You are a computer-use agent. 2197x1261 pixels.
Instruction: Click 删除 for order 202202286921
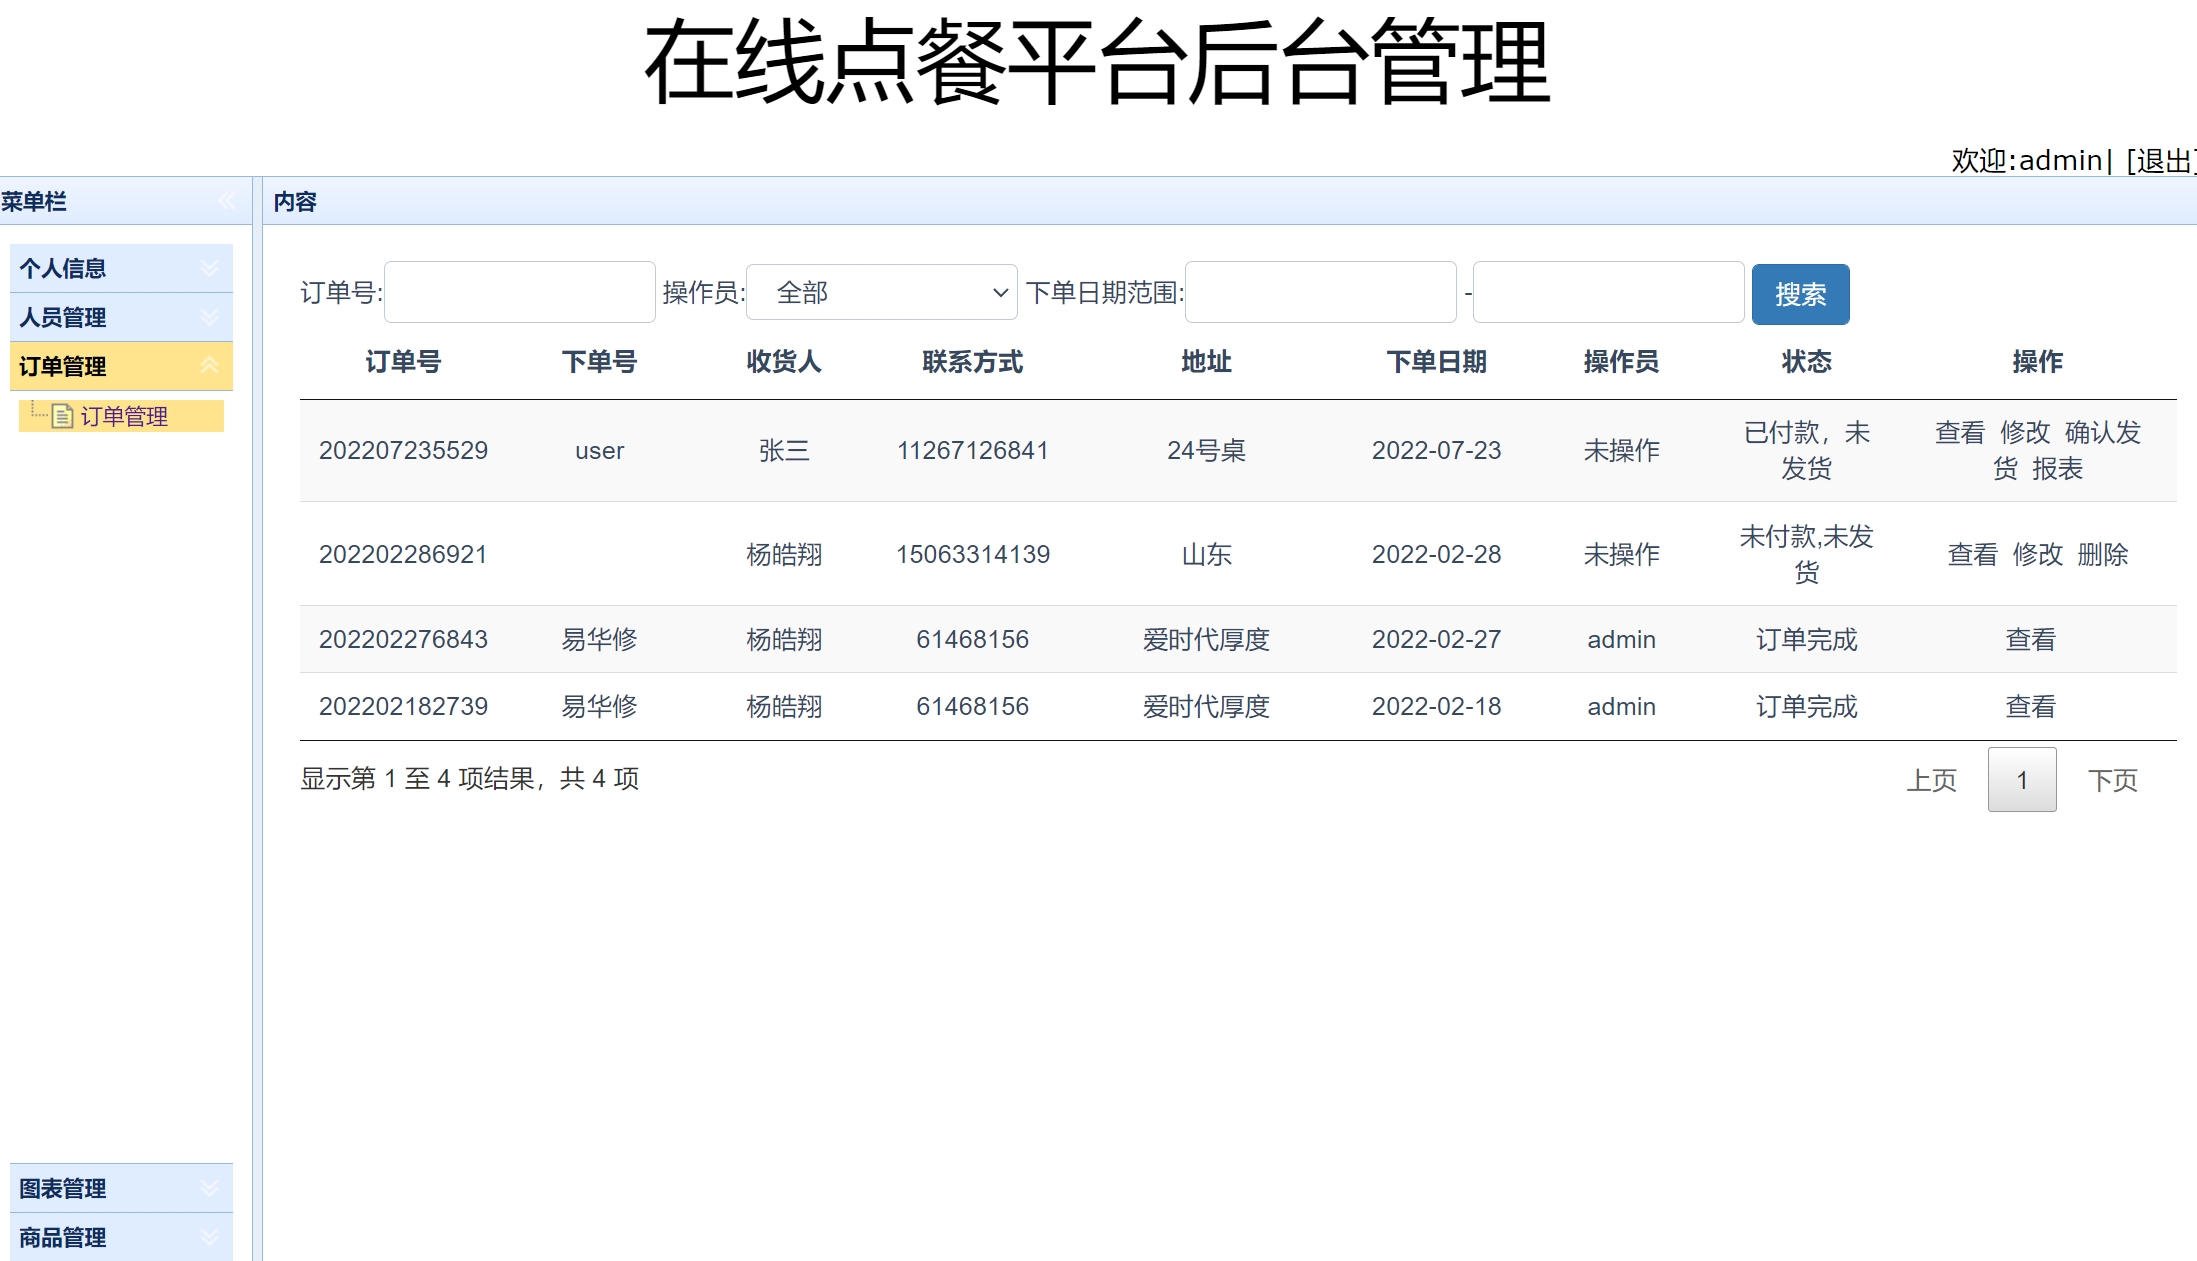2104,555
